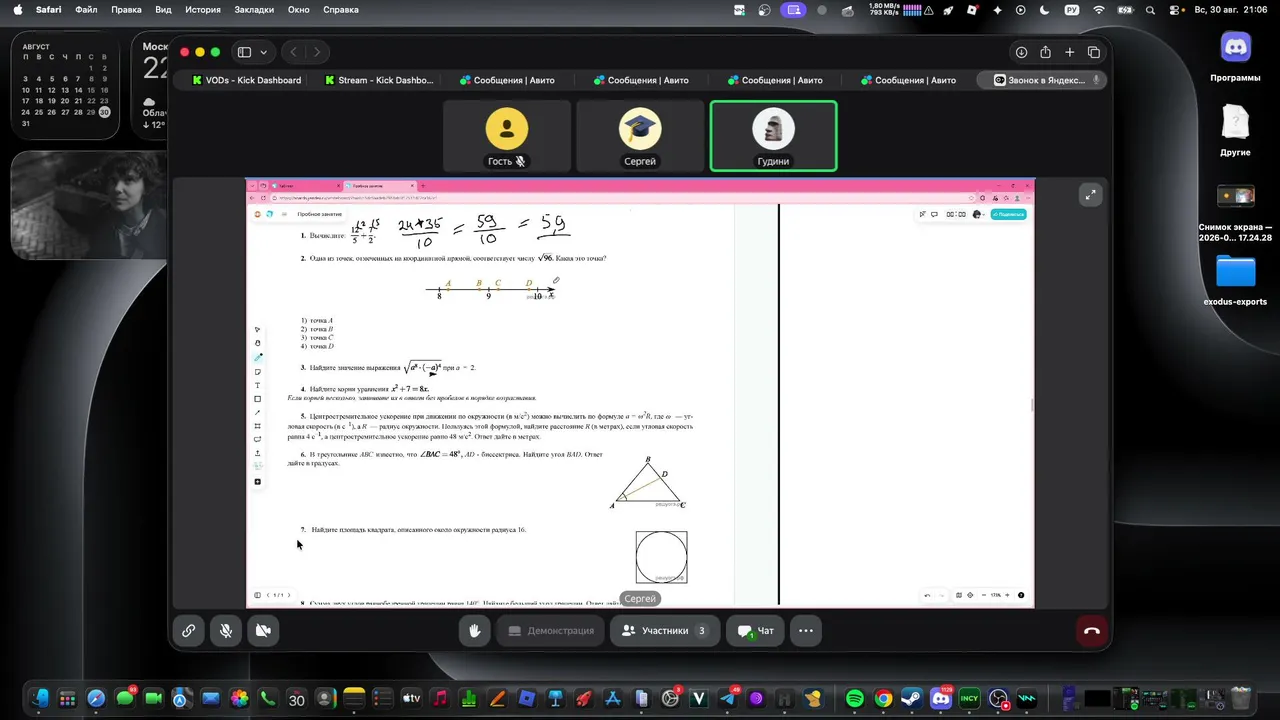Select the exodus-exports desktop folder
The height and width of the screenshot is (720, 1280).
[1236, 281]
